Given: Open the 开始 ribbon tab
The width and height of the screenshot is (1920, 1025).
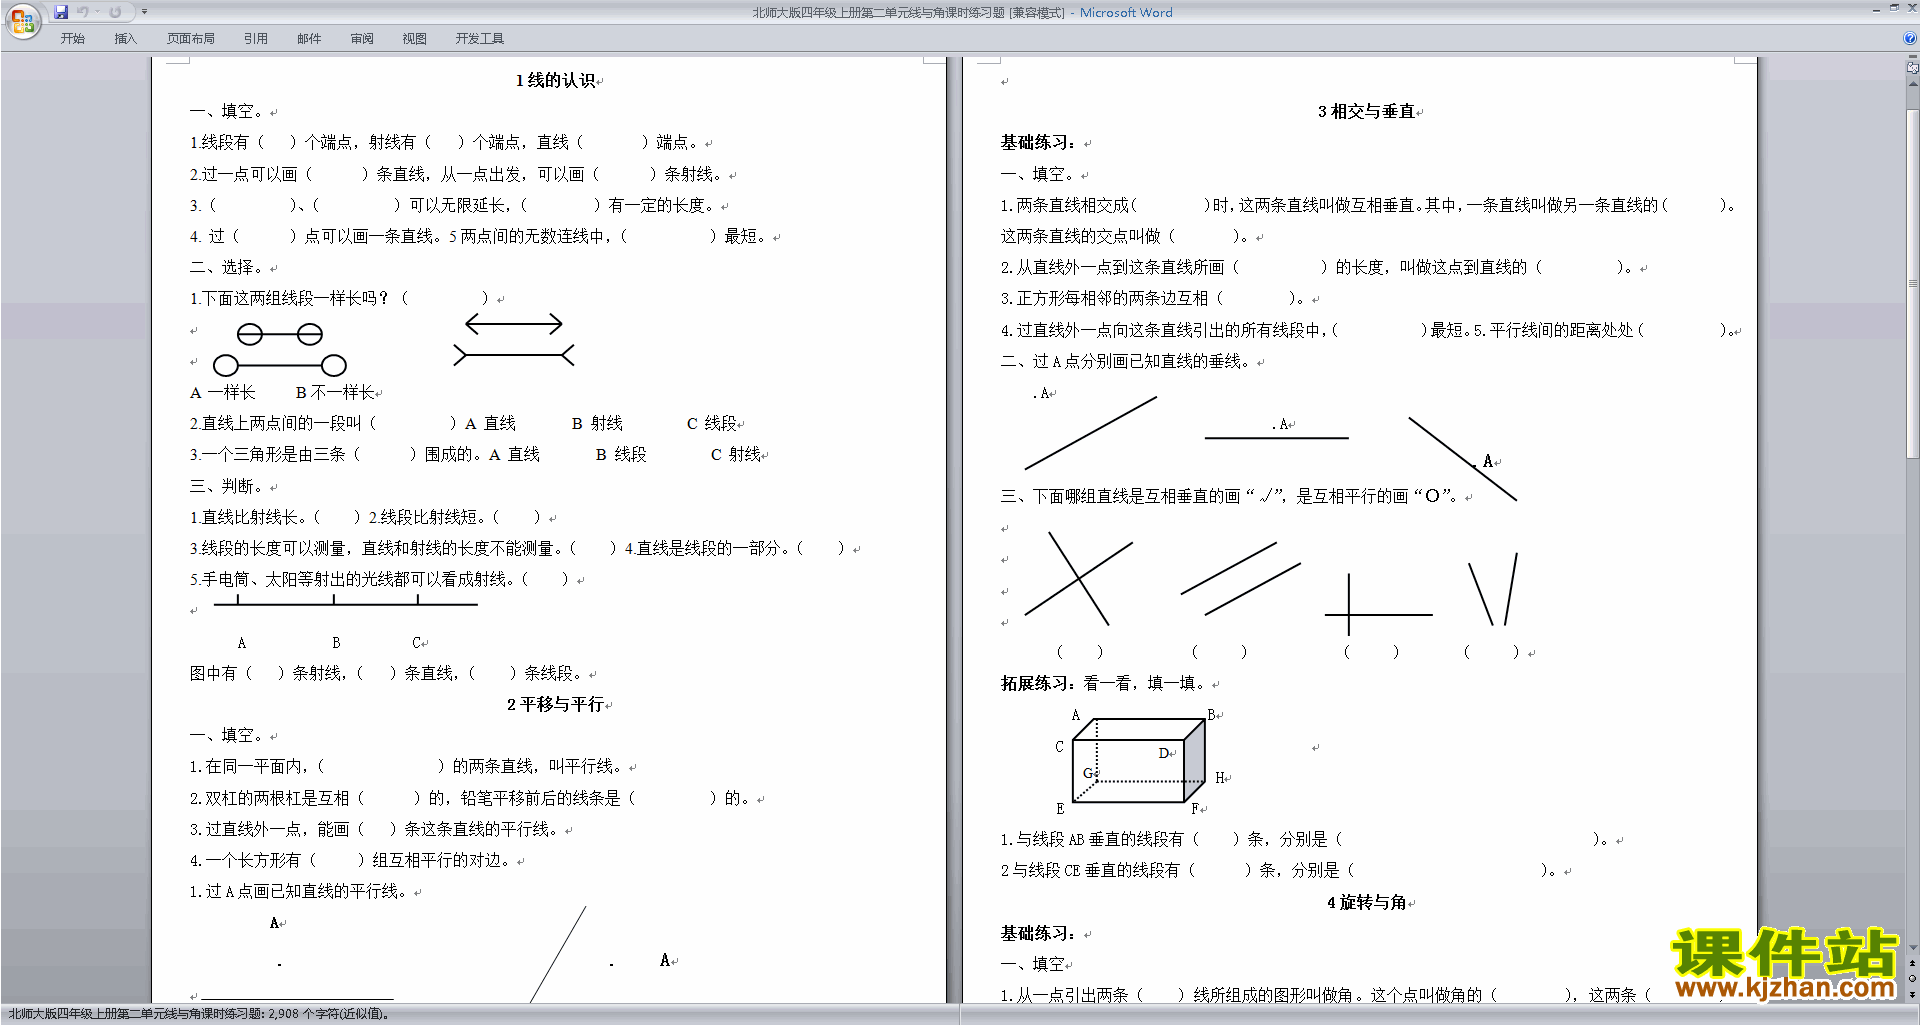Looking at the screenshot, I should click(72, 39).
